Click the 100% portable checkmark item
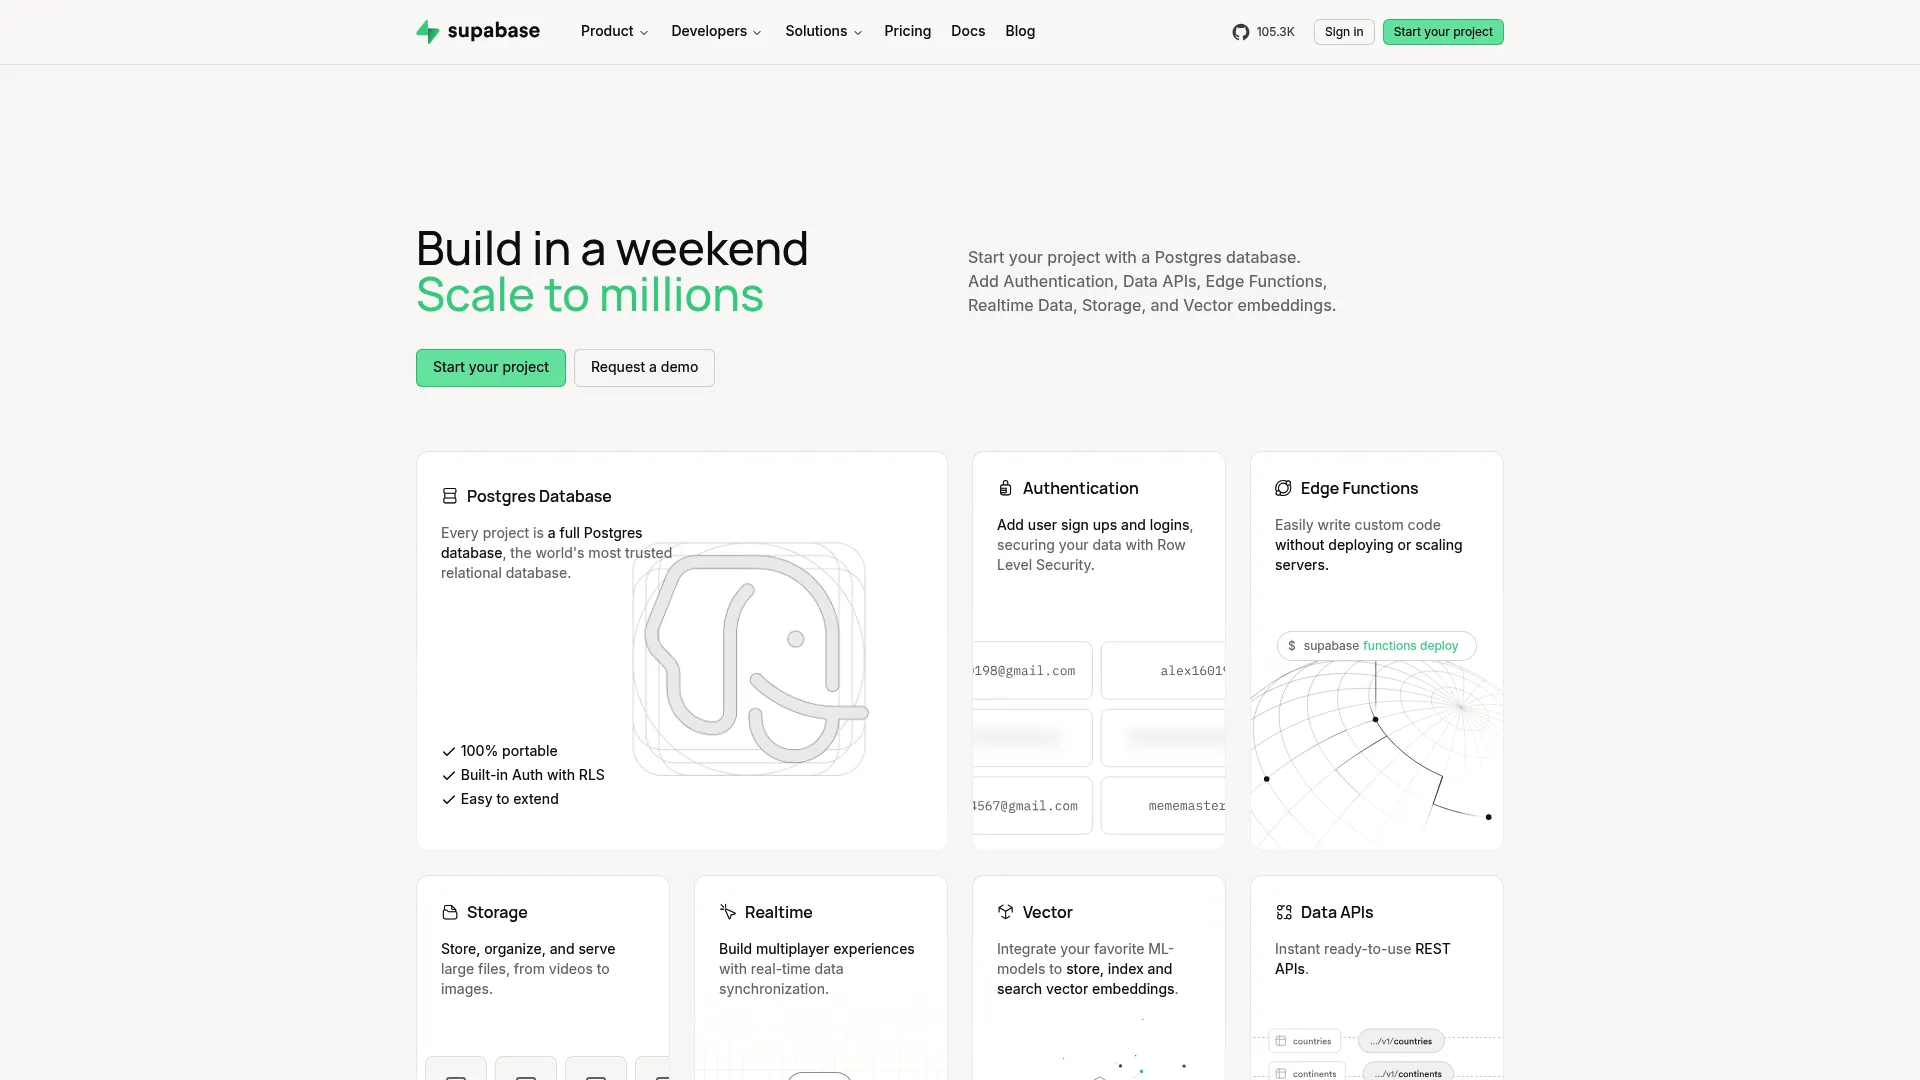The image size is (1920, 1080). point(500,751)
